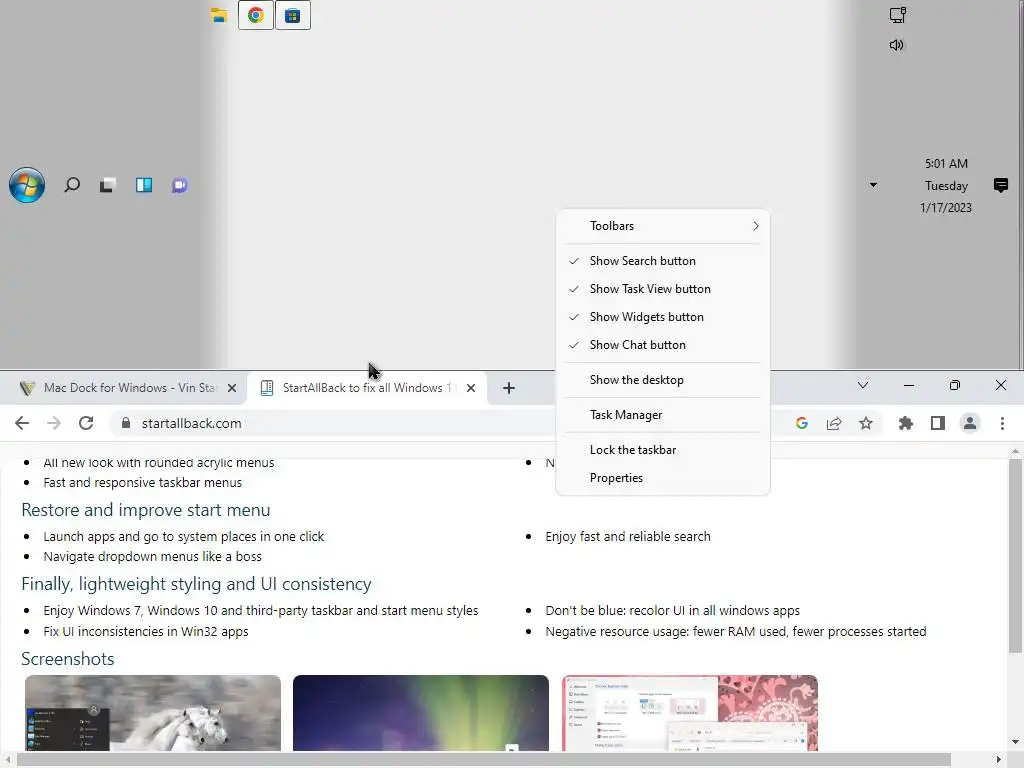Choose Show the desktop menu entry
This screenshot has width=1024, height=768.
663,380
